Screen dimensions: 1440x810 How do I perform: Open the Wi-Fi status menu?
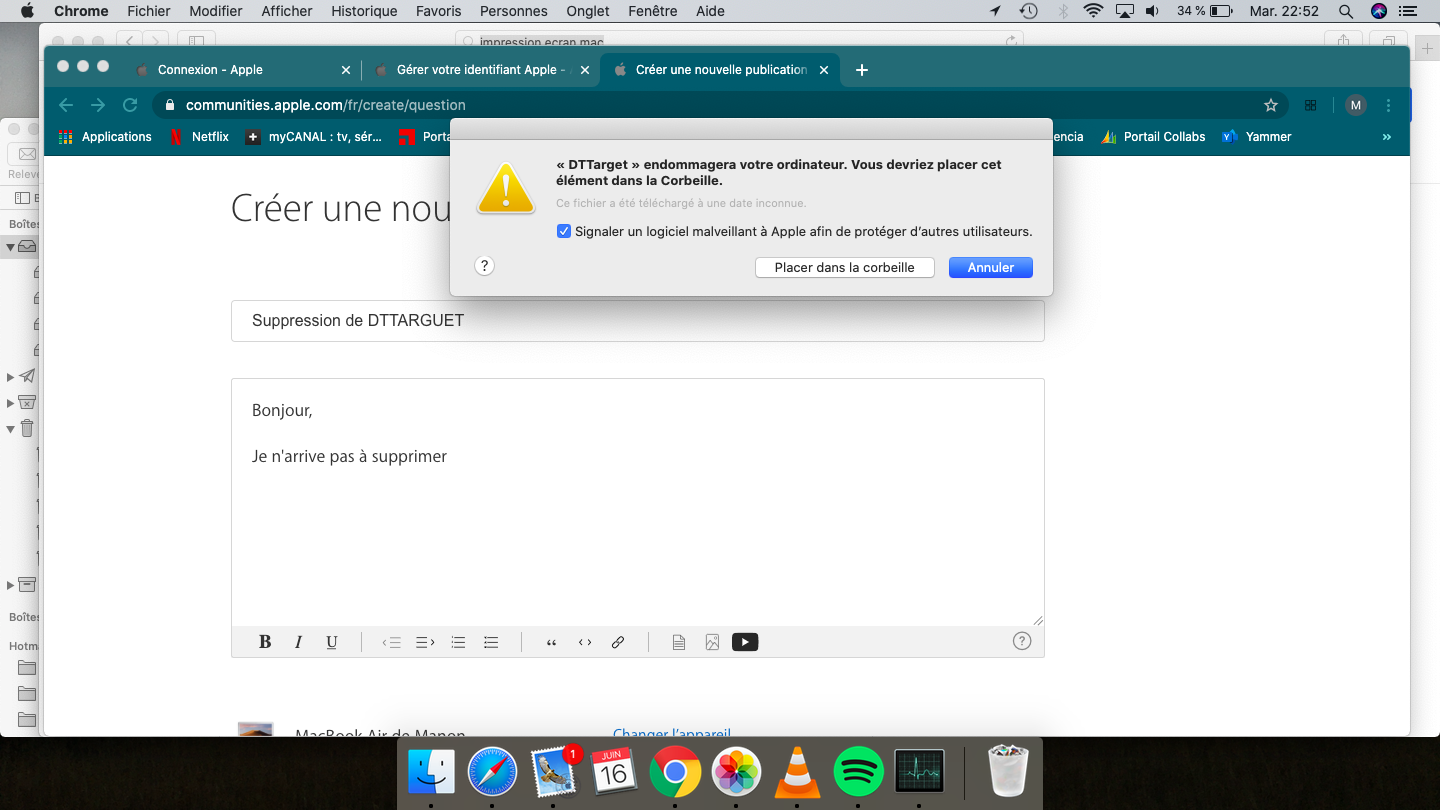[1093, 11]
